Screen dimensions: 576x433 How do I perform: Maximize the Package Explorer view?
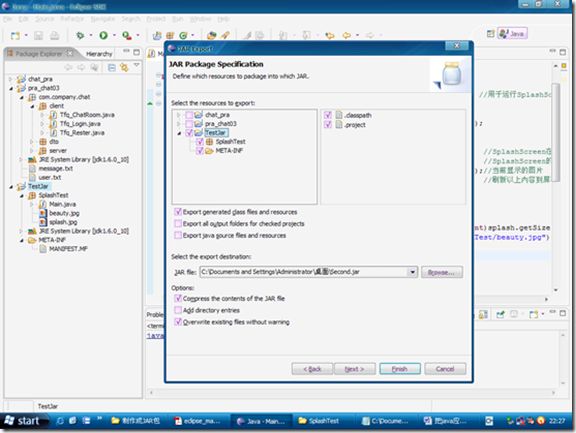pyautogui.click(x=137, y=52)
